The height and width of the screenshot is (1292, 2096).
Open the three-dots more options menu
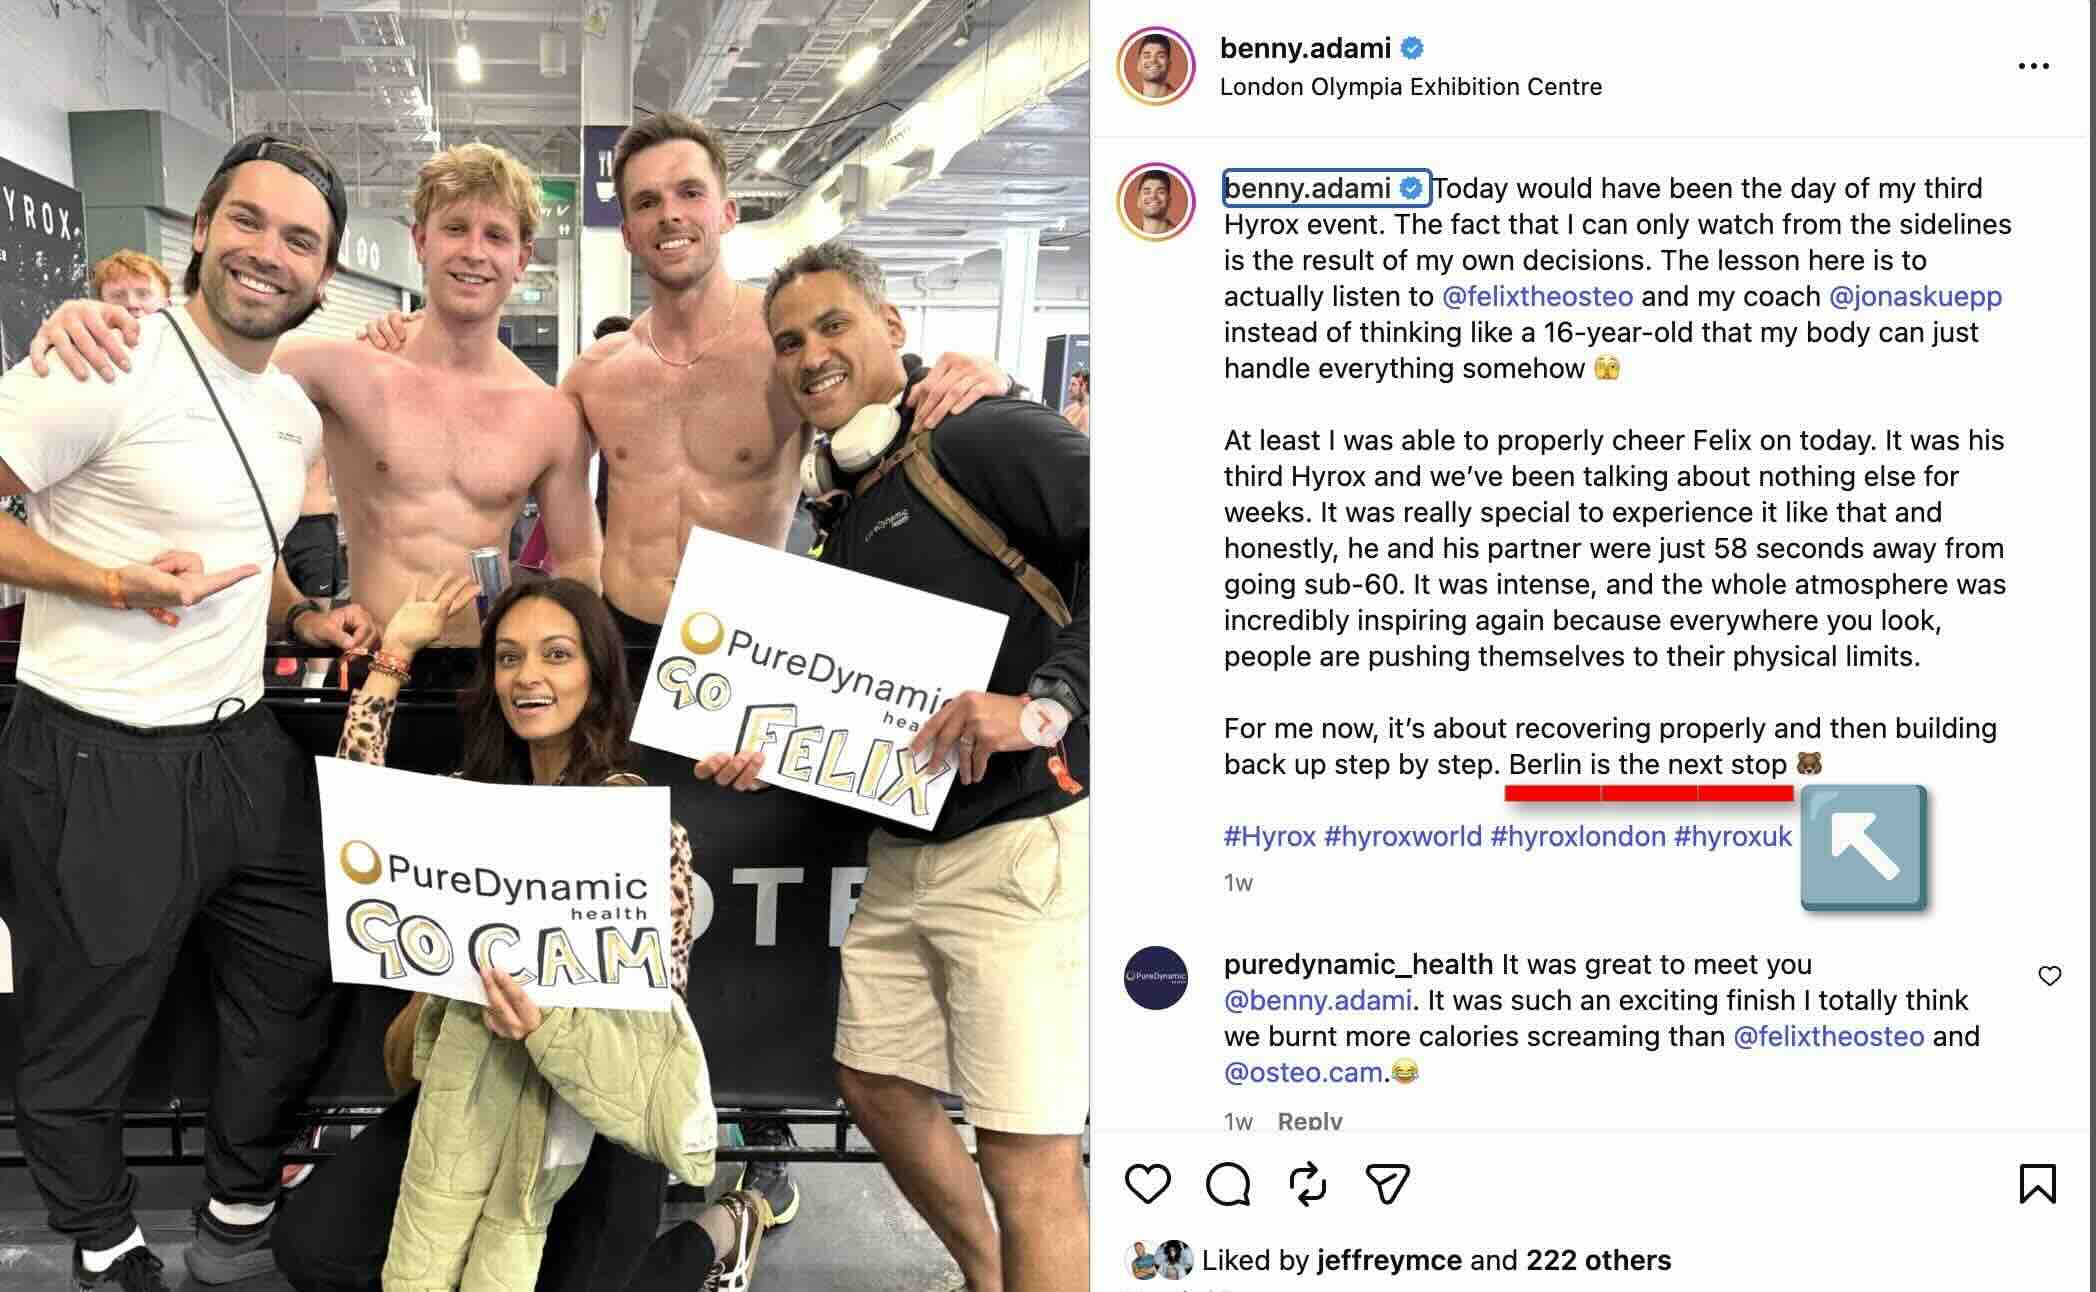point(2033,66)
